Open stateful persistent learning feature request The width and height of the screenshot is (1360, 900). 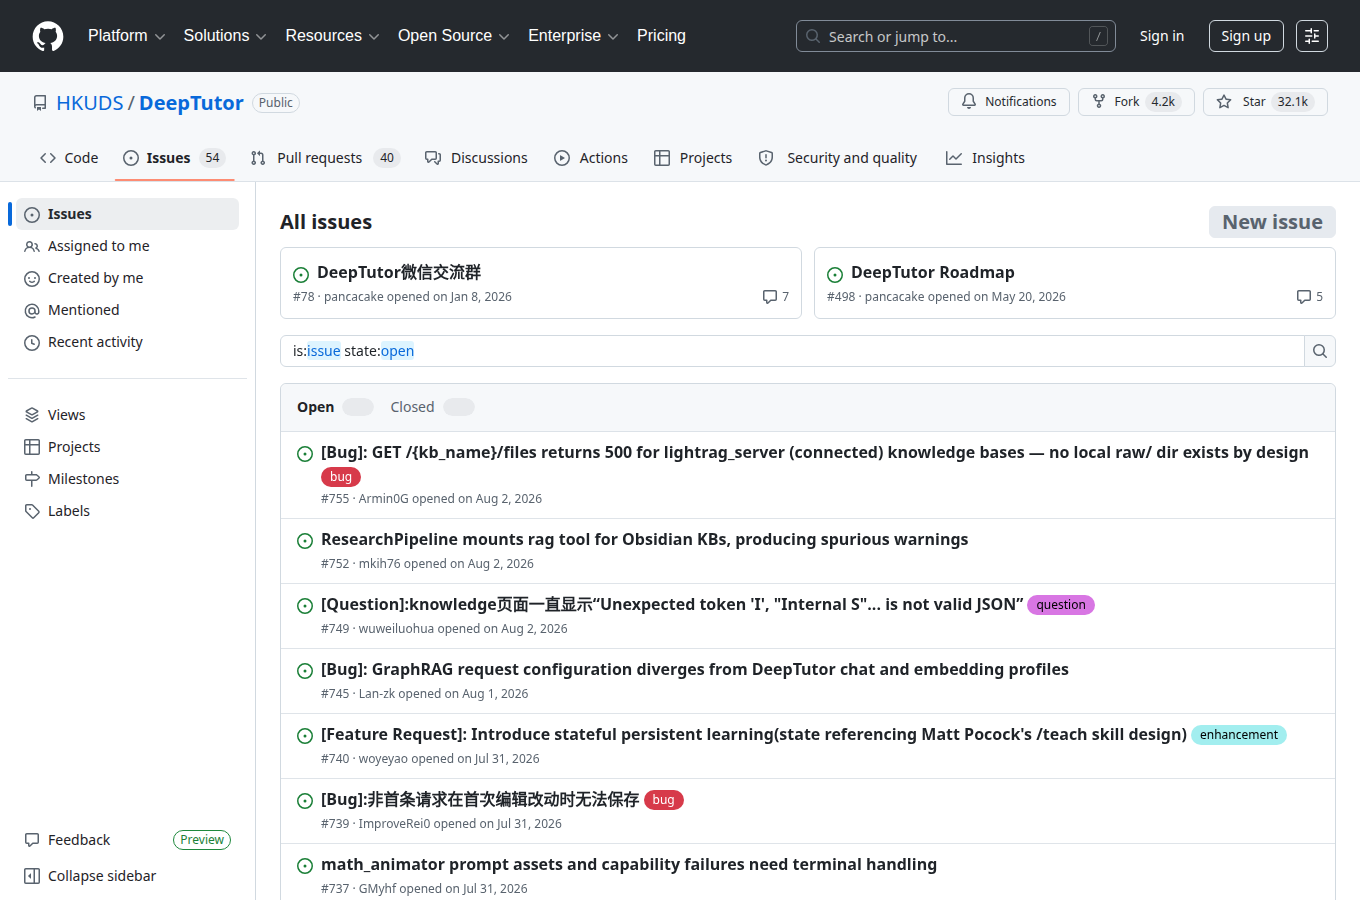(754, 734)
